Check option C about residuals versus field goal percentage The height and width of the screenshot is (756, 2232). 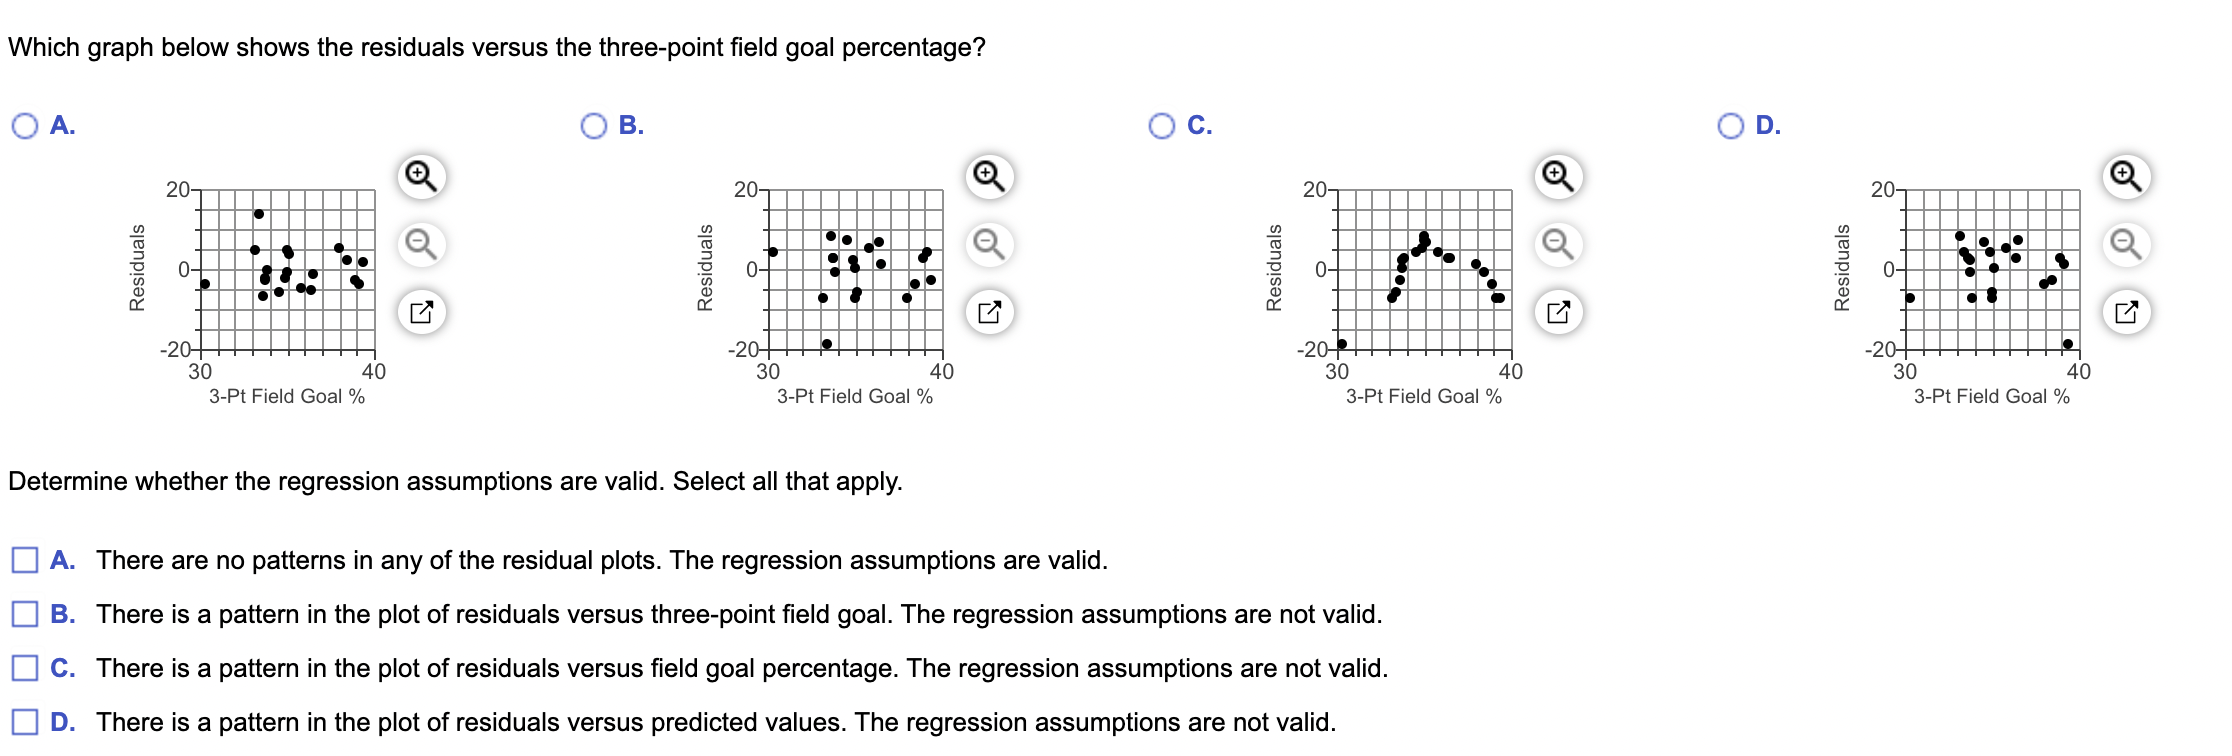pos(24,666)
